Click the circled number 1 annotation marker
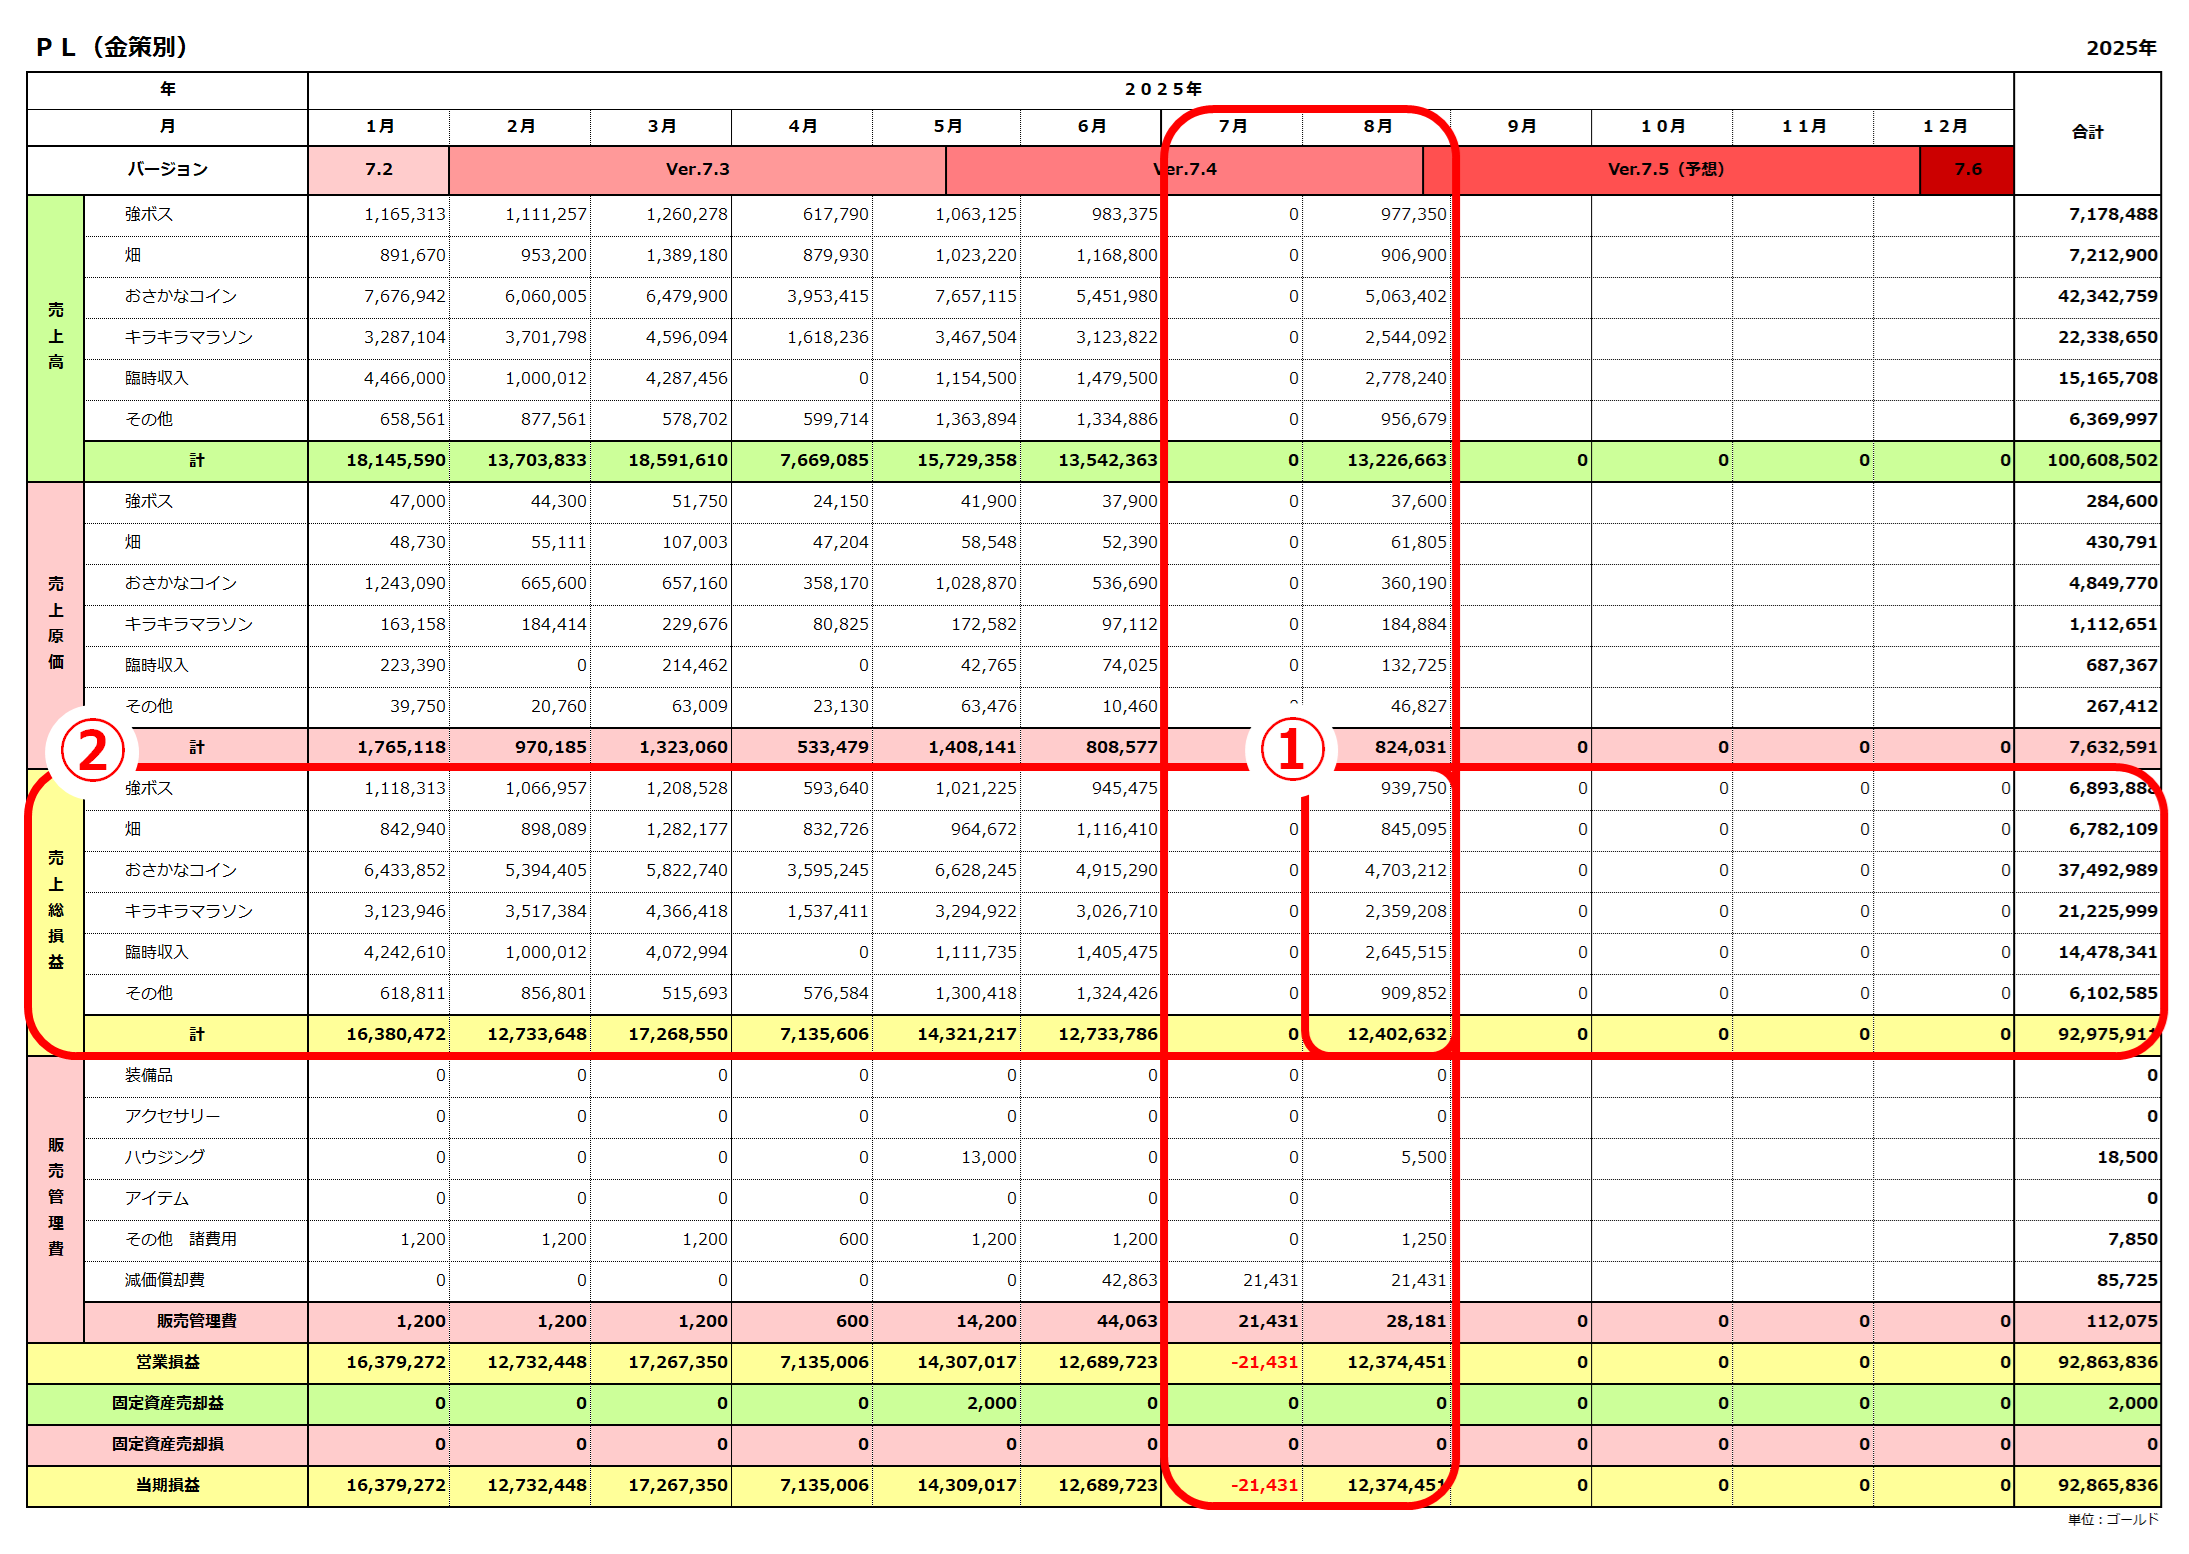2189x1554 pixels. pyautogui.click(x=1290, y=750)
